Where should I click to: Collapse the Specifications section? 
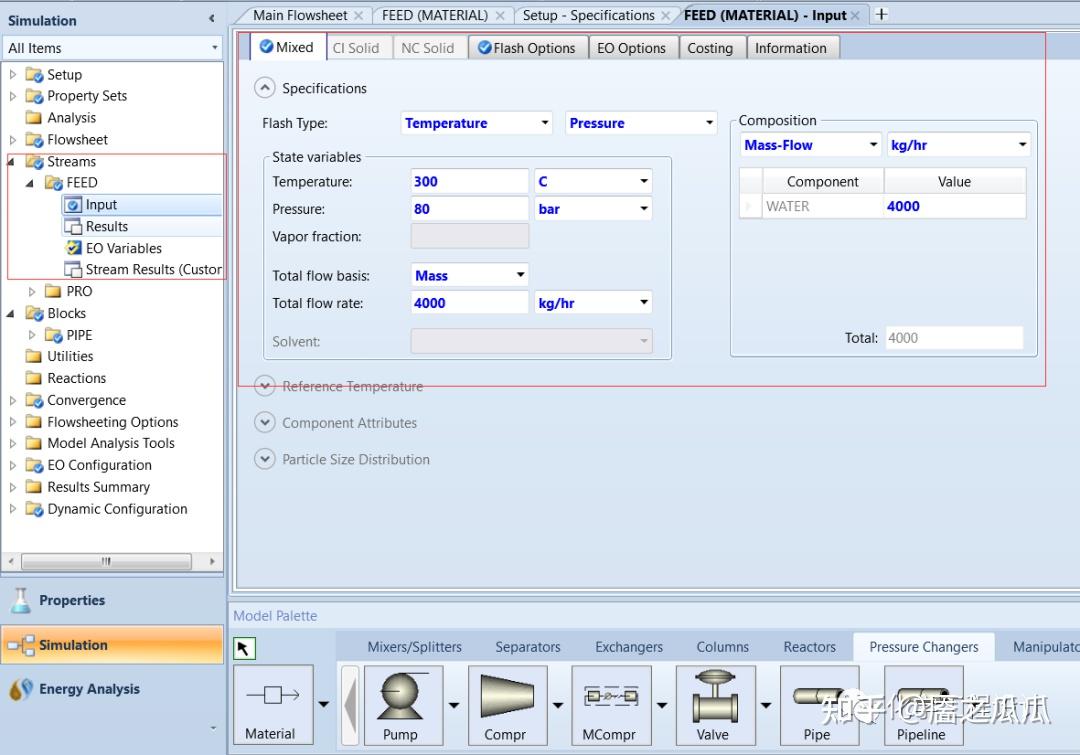(265, 88)
